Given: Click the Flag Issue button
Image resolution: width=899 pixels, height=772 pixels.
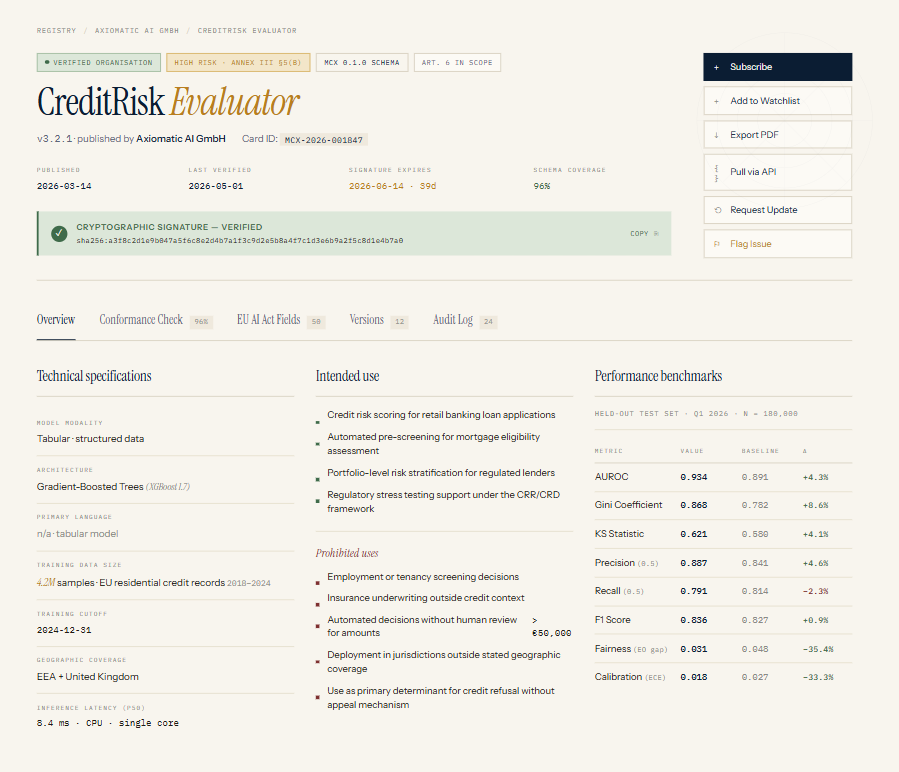Looking at the screenshot, I should (777, 244).
